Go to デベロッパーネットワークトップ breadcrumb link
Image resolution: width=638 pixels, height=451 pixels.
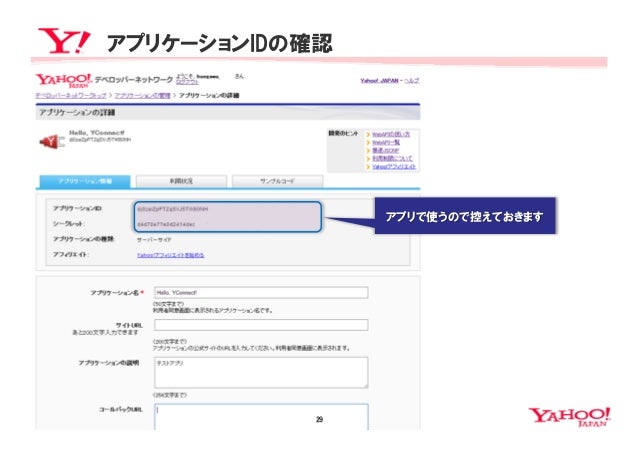71,95
